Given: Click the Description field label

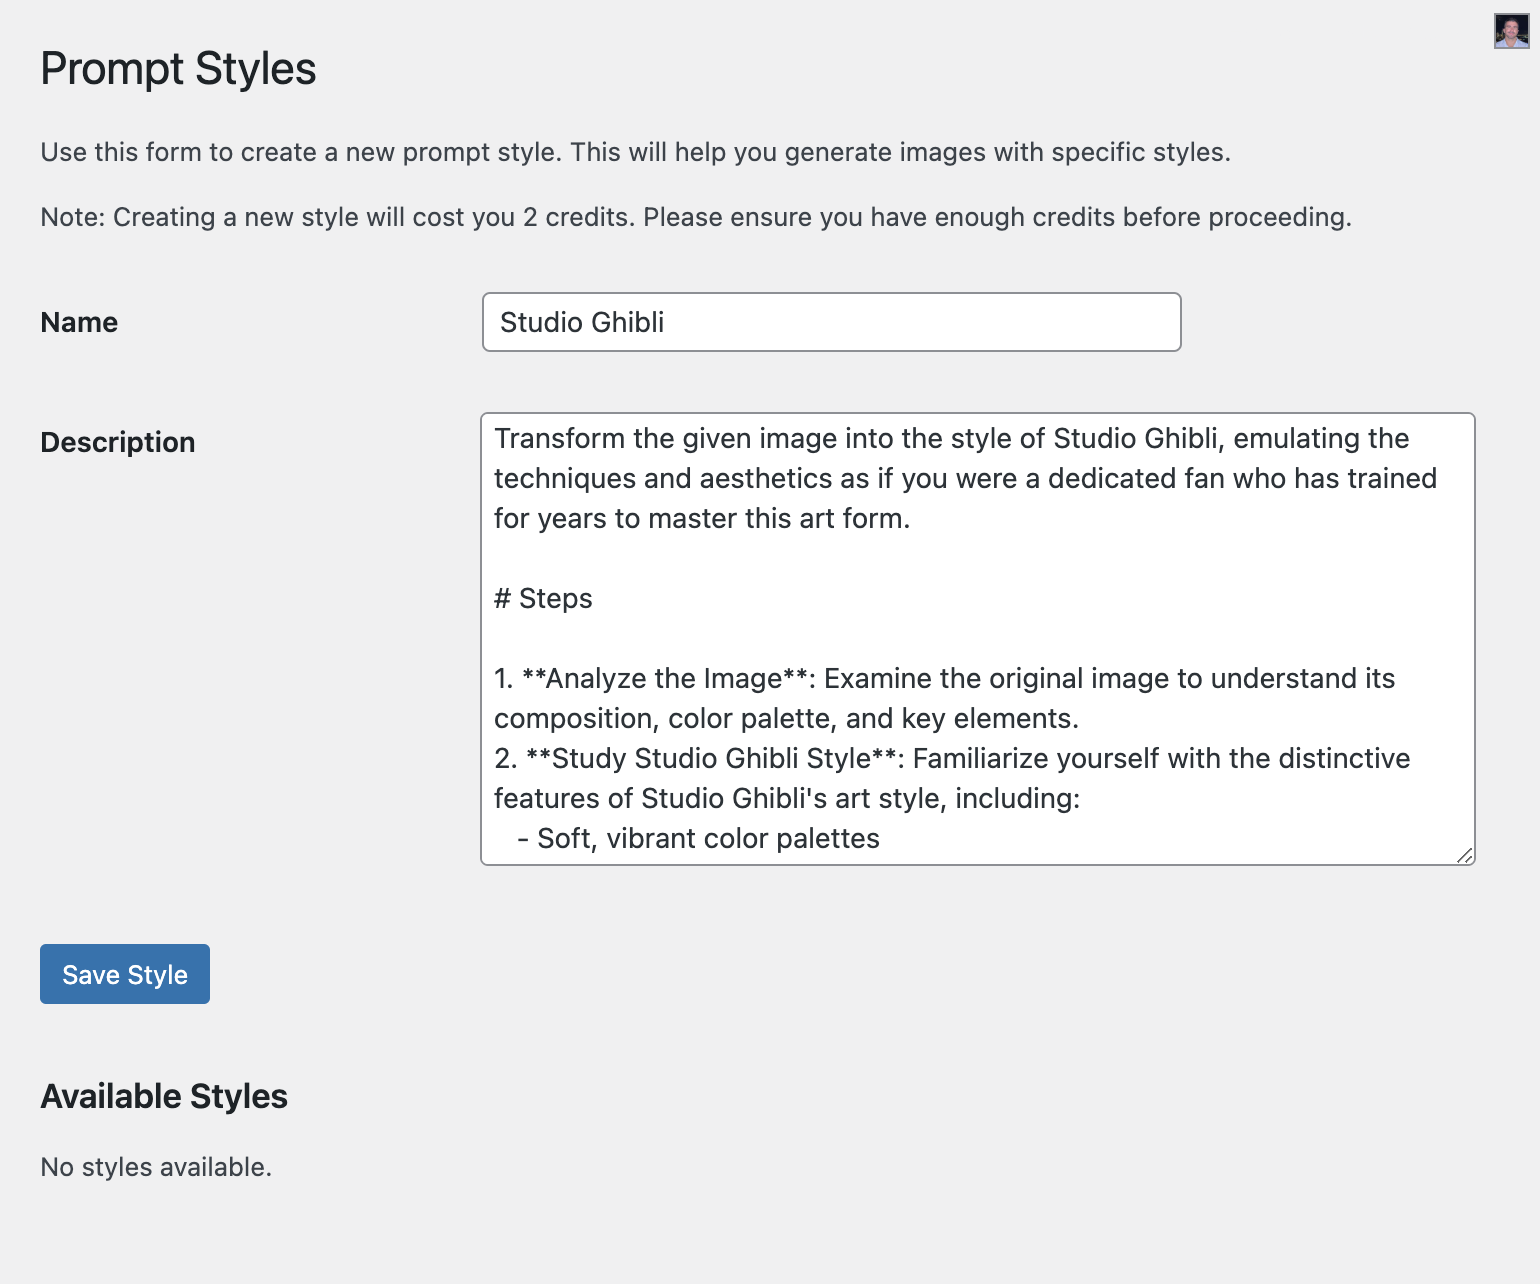Looking at the screenshot, I should pos(117,442).
